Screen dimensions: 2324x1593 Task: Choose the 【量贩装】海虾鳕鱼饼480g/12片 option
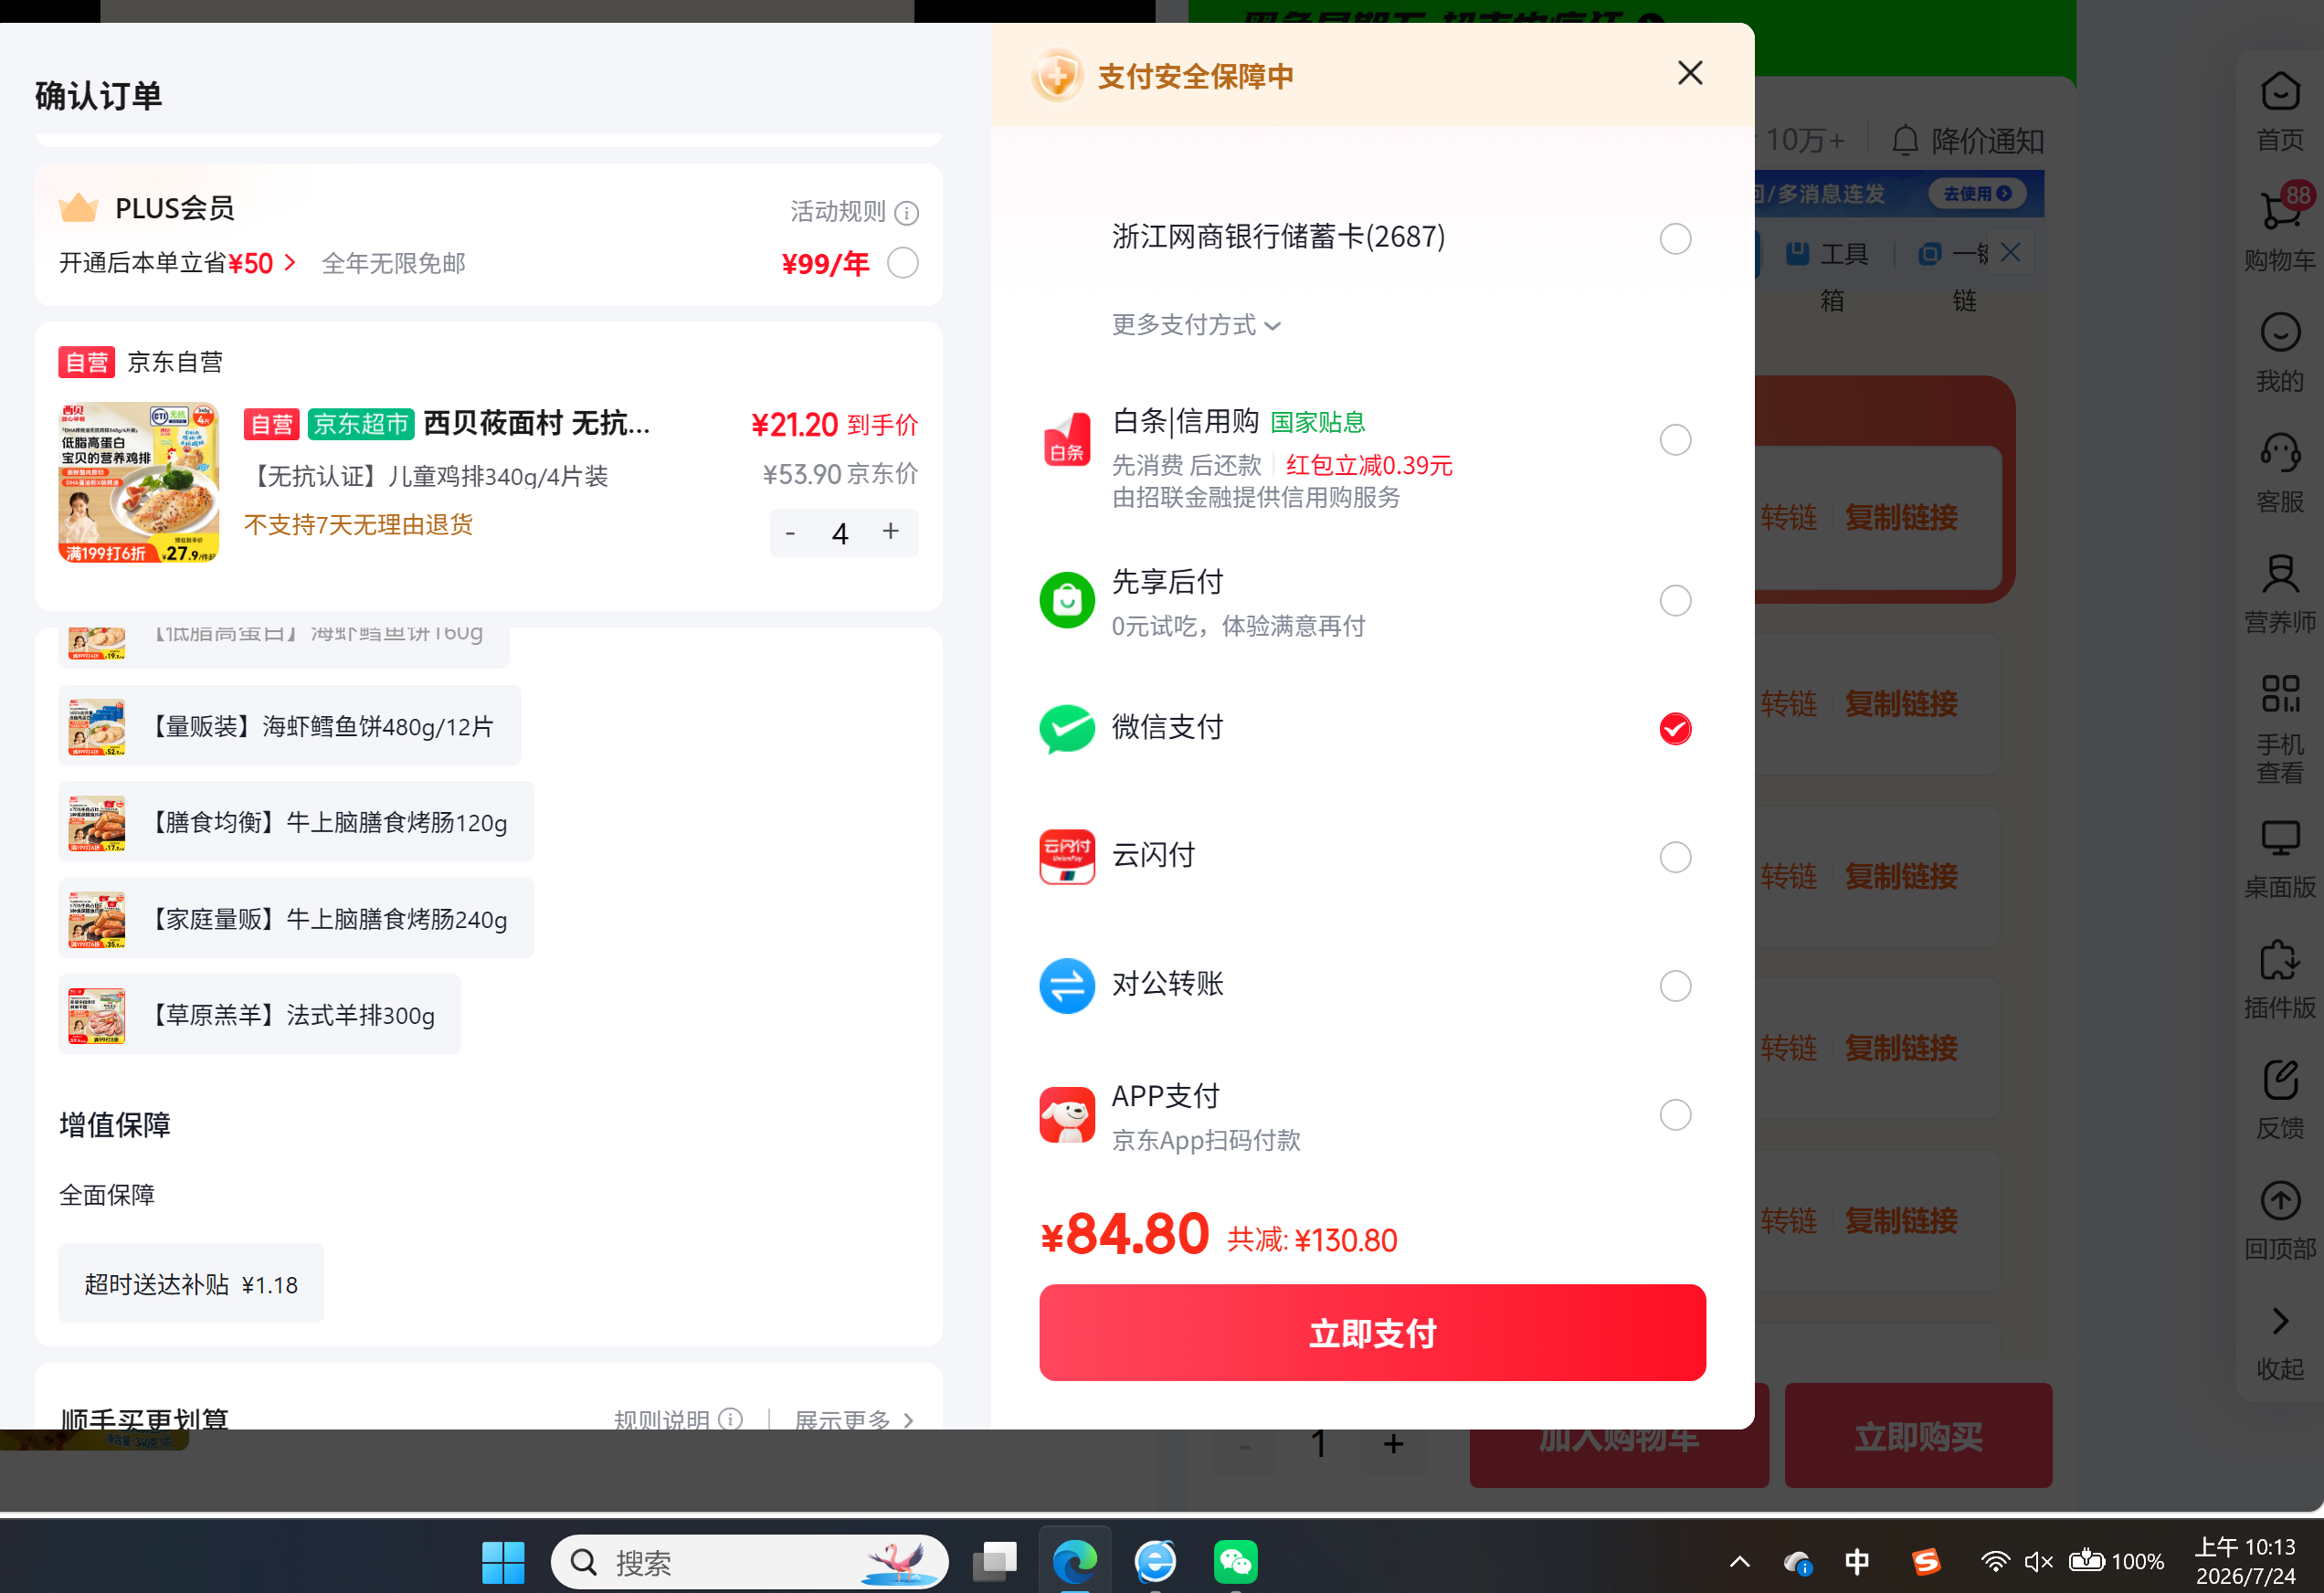(x=289, y=726)
